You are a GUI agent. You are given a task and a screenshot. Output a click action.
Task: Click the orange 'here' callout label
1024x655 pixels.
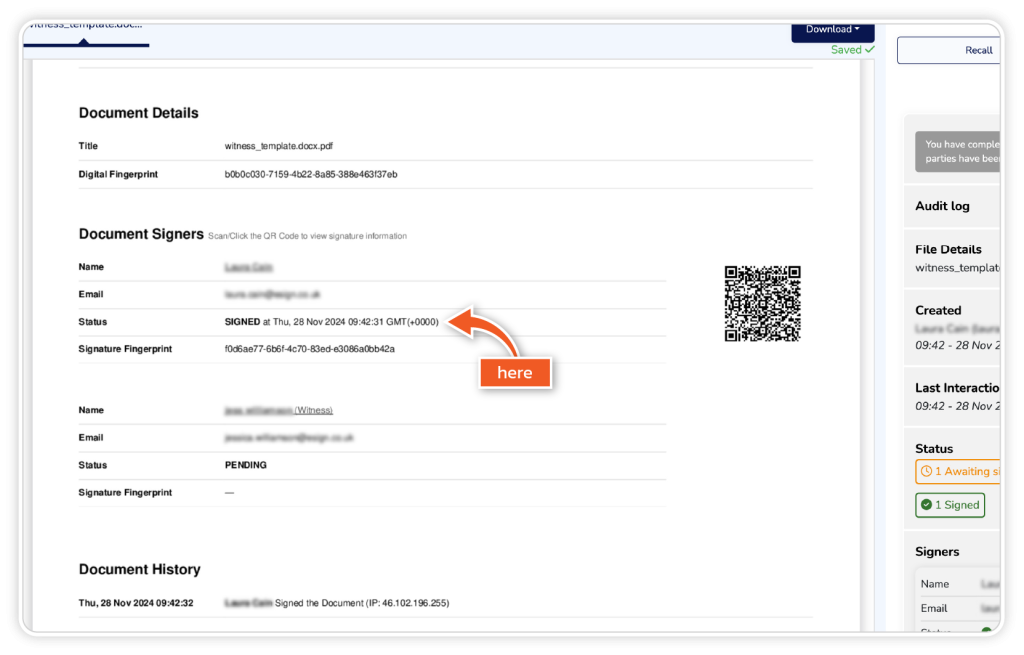click(x=515, y=373)
